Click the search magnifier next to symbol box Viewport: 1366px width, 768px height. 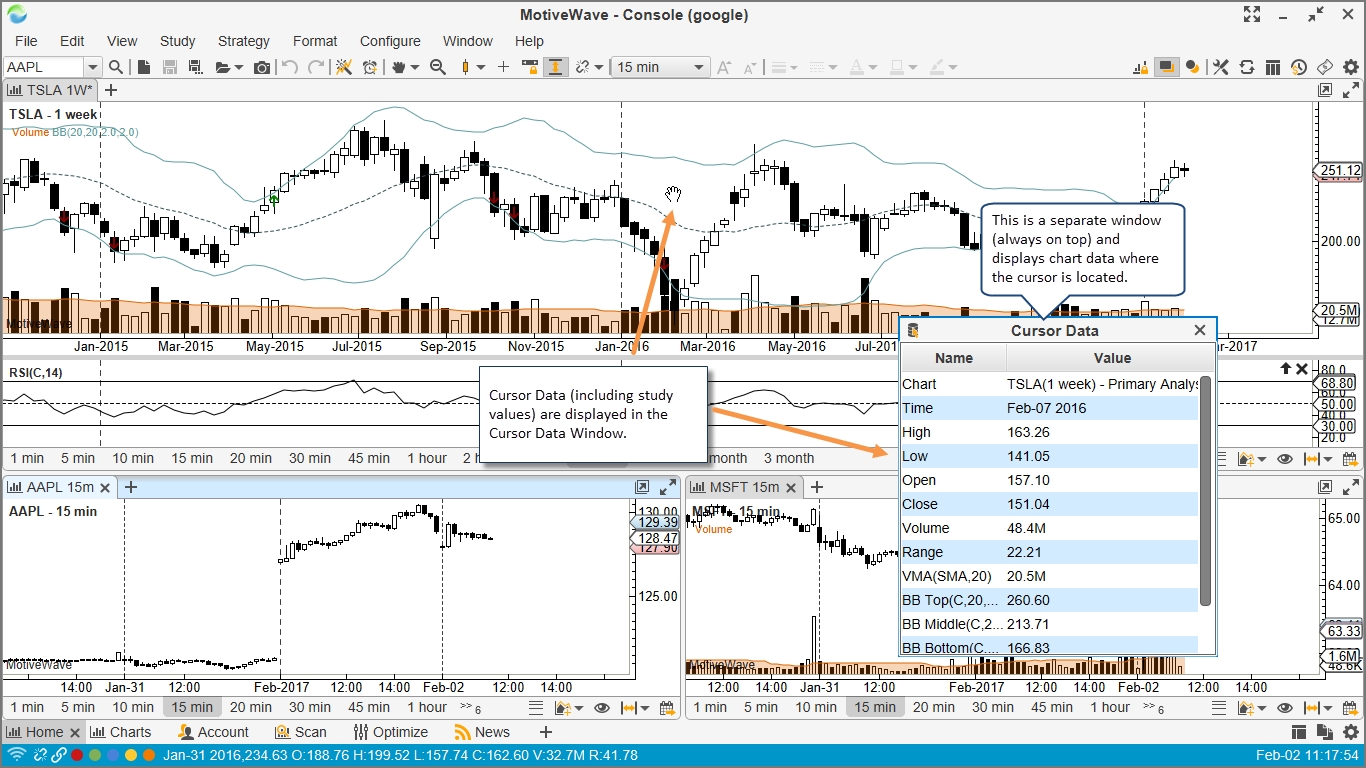click(116, 67)
